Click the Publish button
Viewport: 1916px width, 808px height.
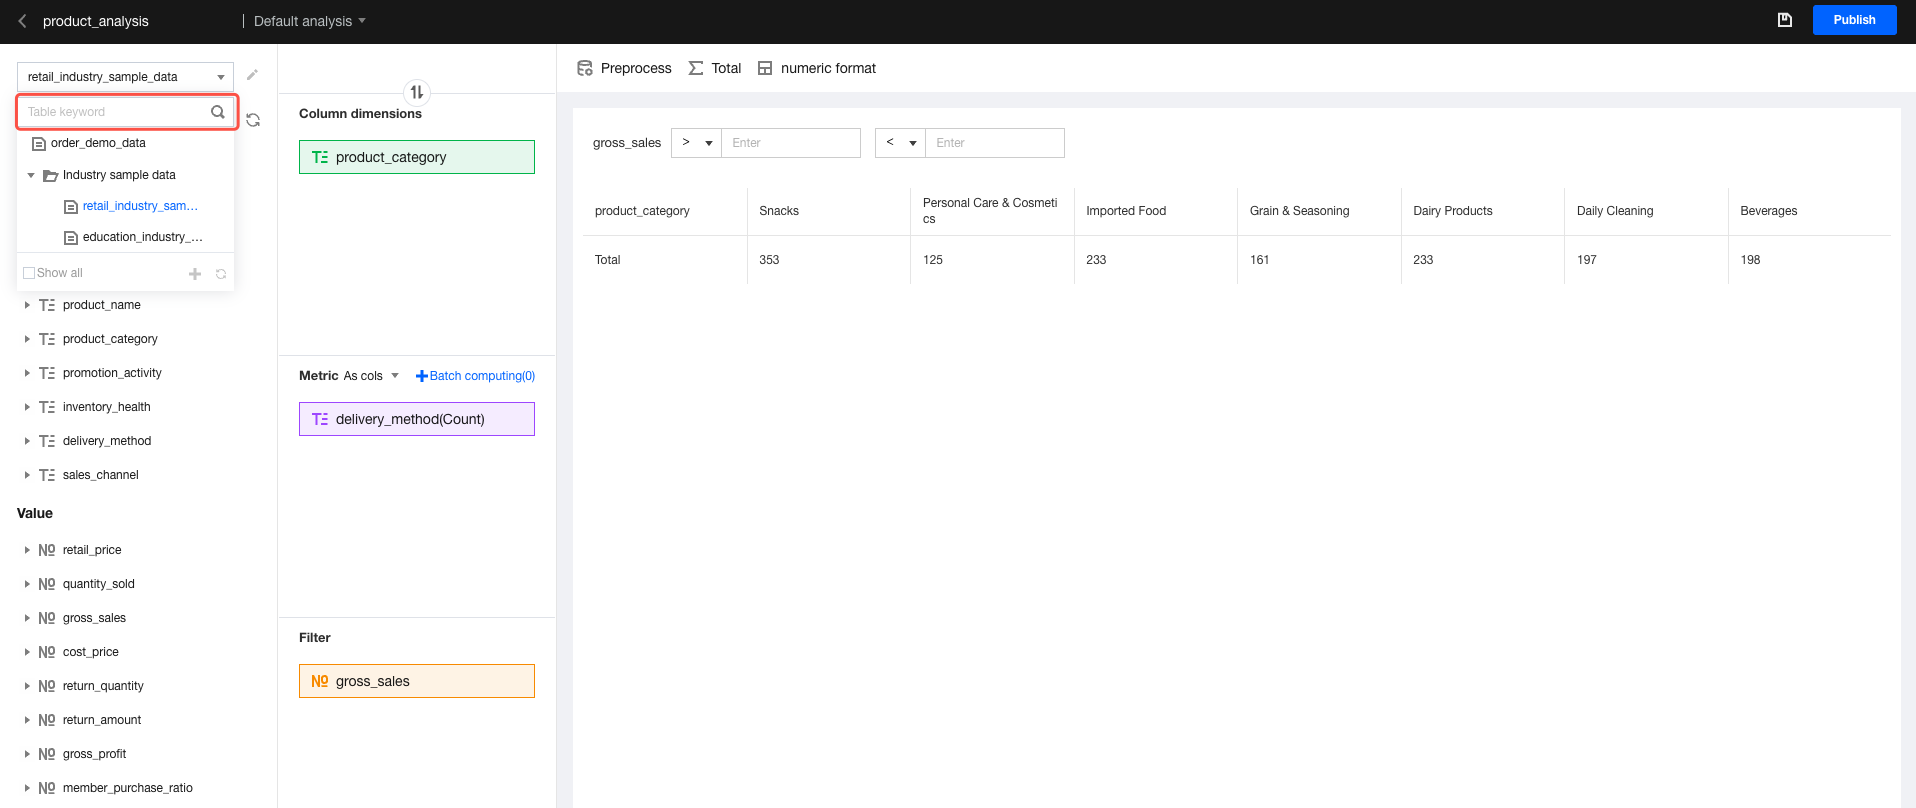(x=1854, y=20)
